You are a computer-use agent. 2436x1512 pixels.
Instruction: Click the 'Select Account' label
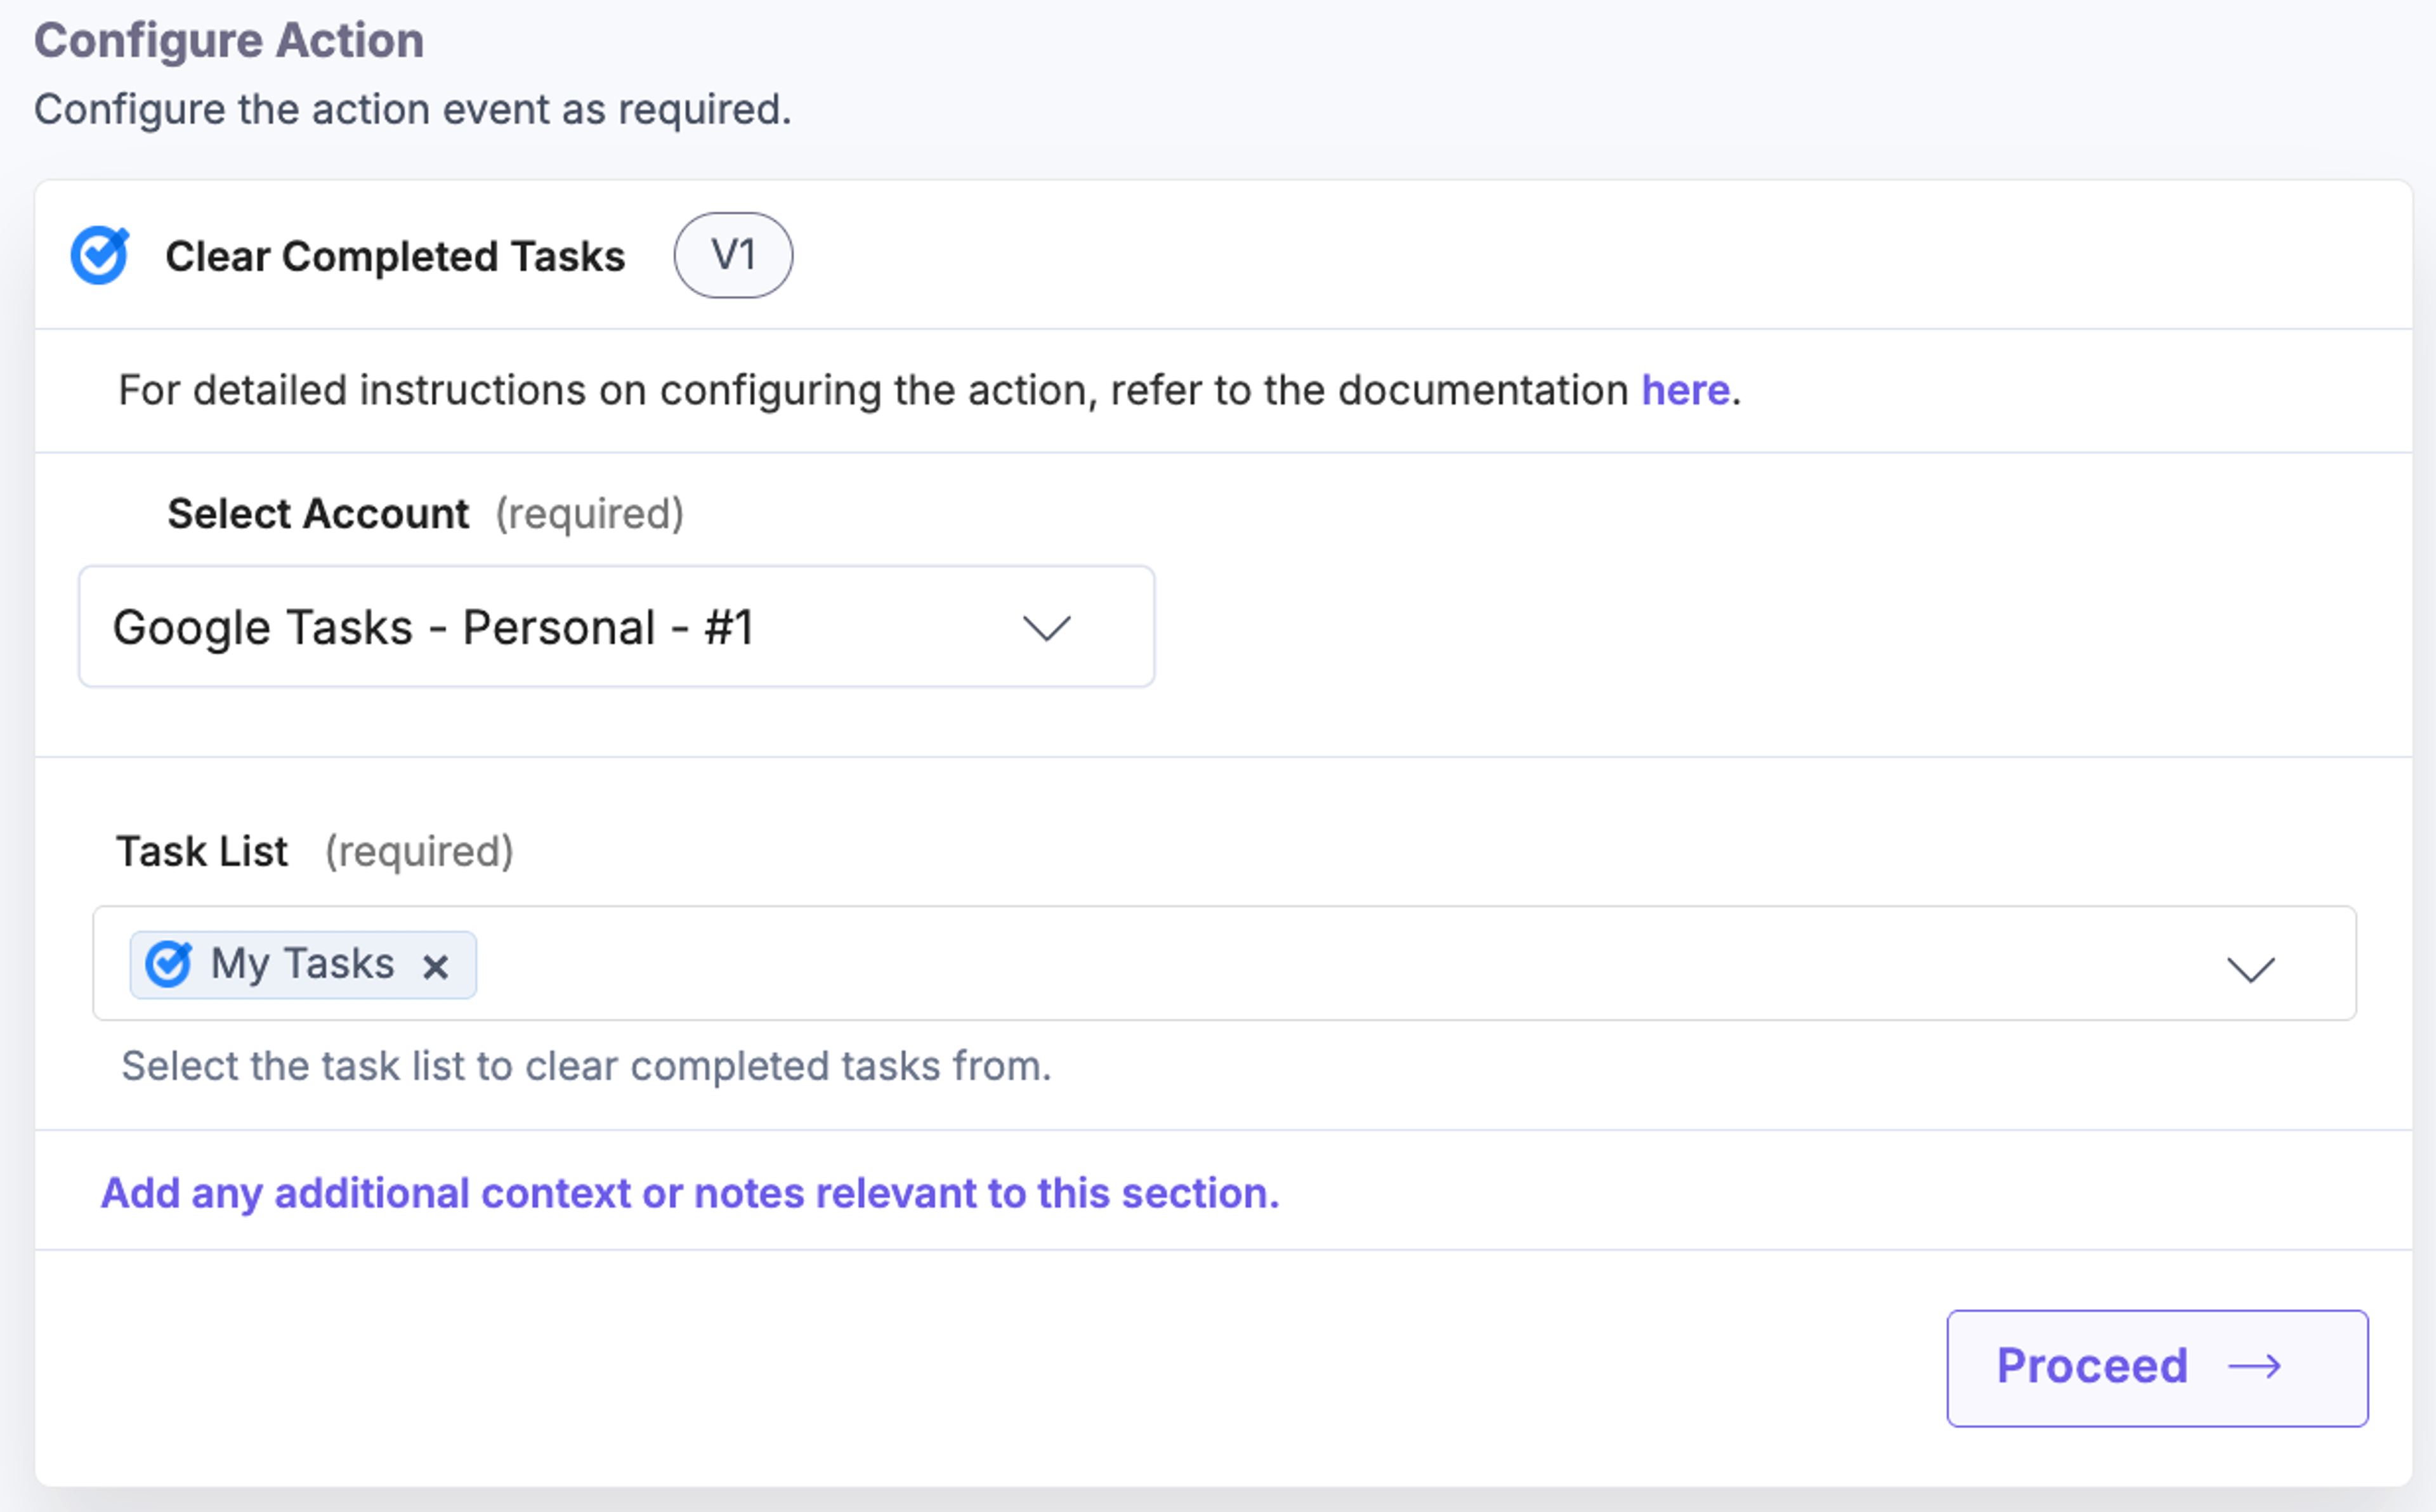click(318, 513)
